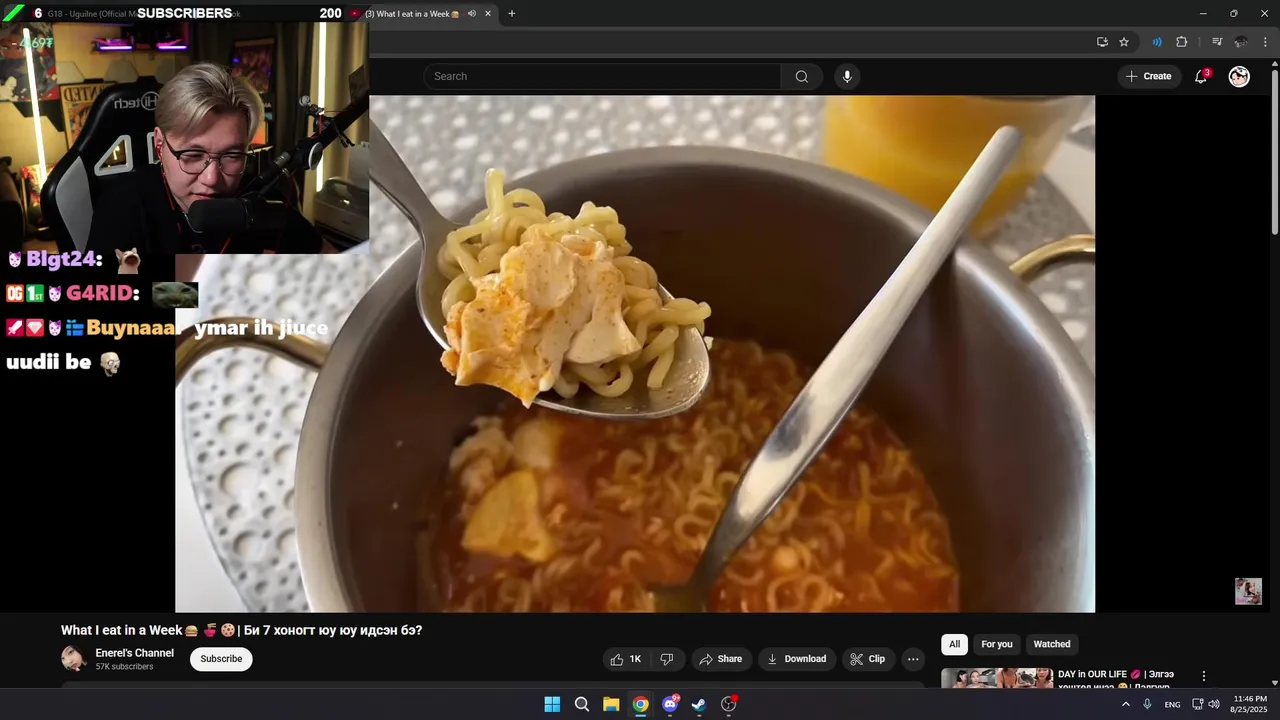Image resolution: width=1280 pixels, height=720 pixels.
Task: Open Chrome Extensions puzzle icon
Action: (x=1182, y=42)
